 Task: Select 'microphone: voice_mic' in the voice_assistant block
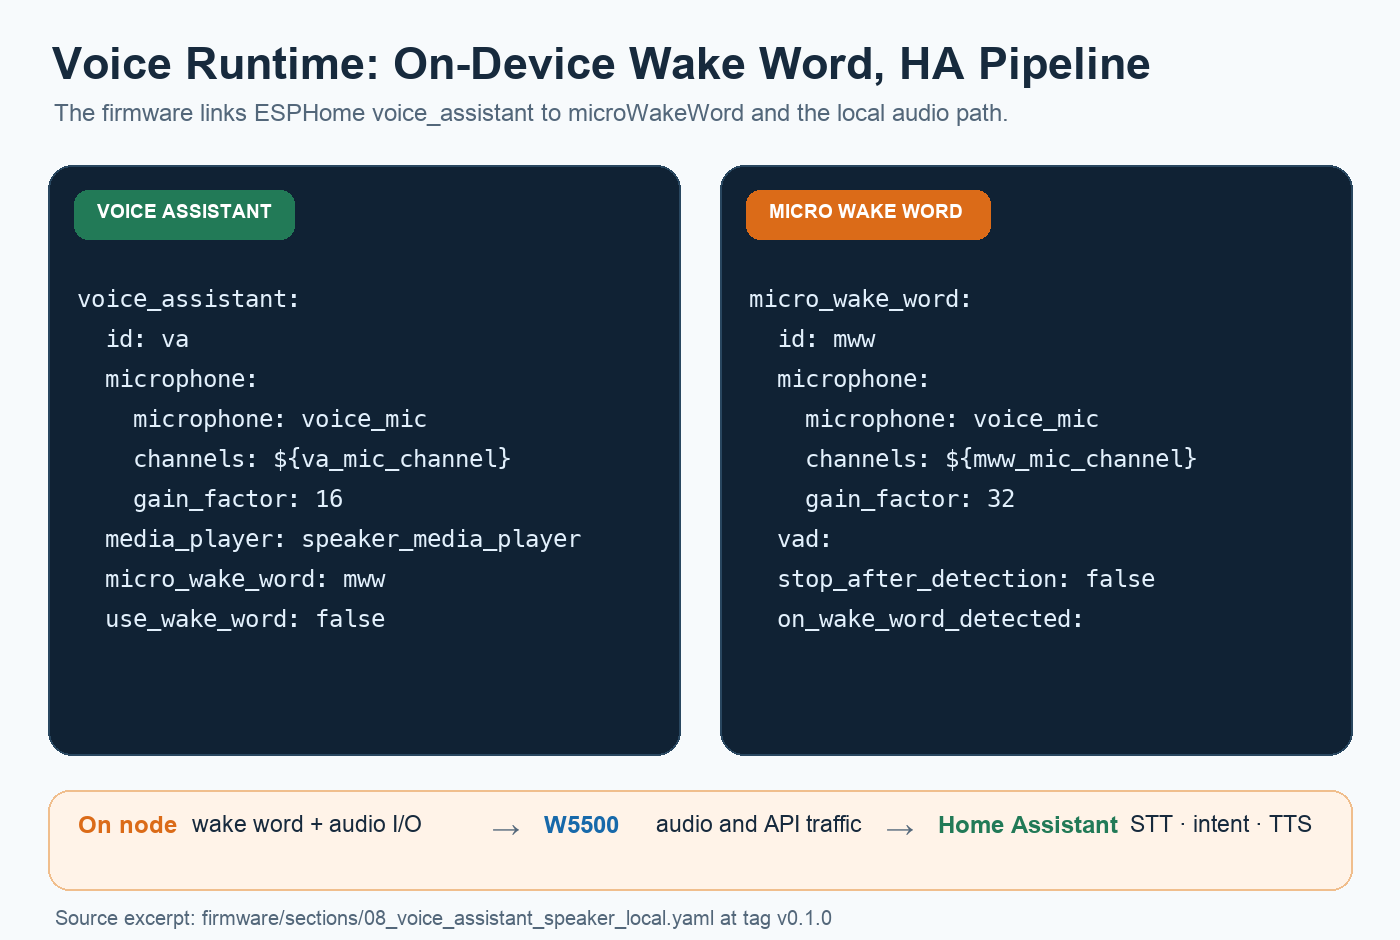tap(280, 419)
